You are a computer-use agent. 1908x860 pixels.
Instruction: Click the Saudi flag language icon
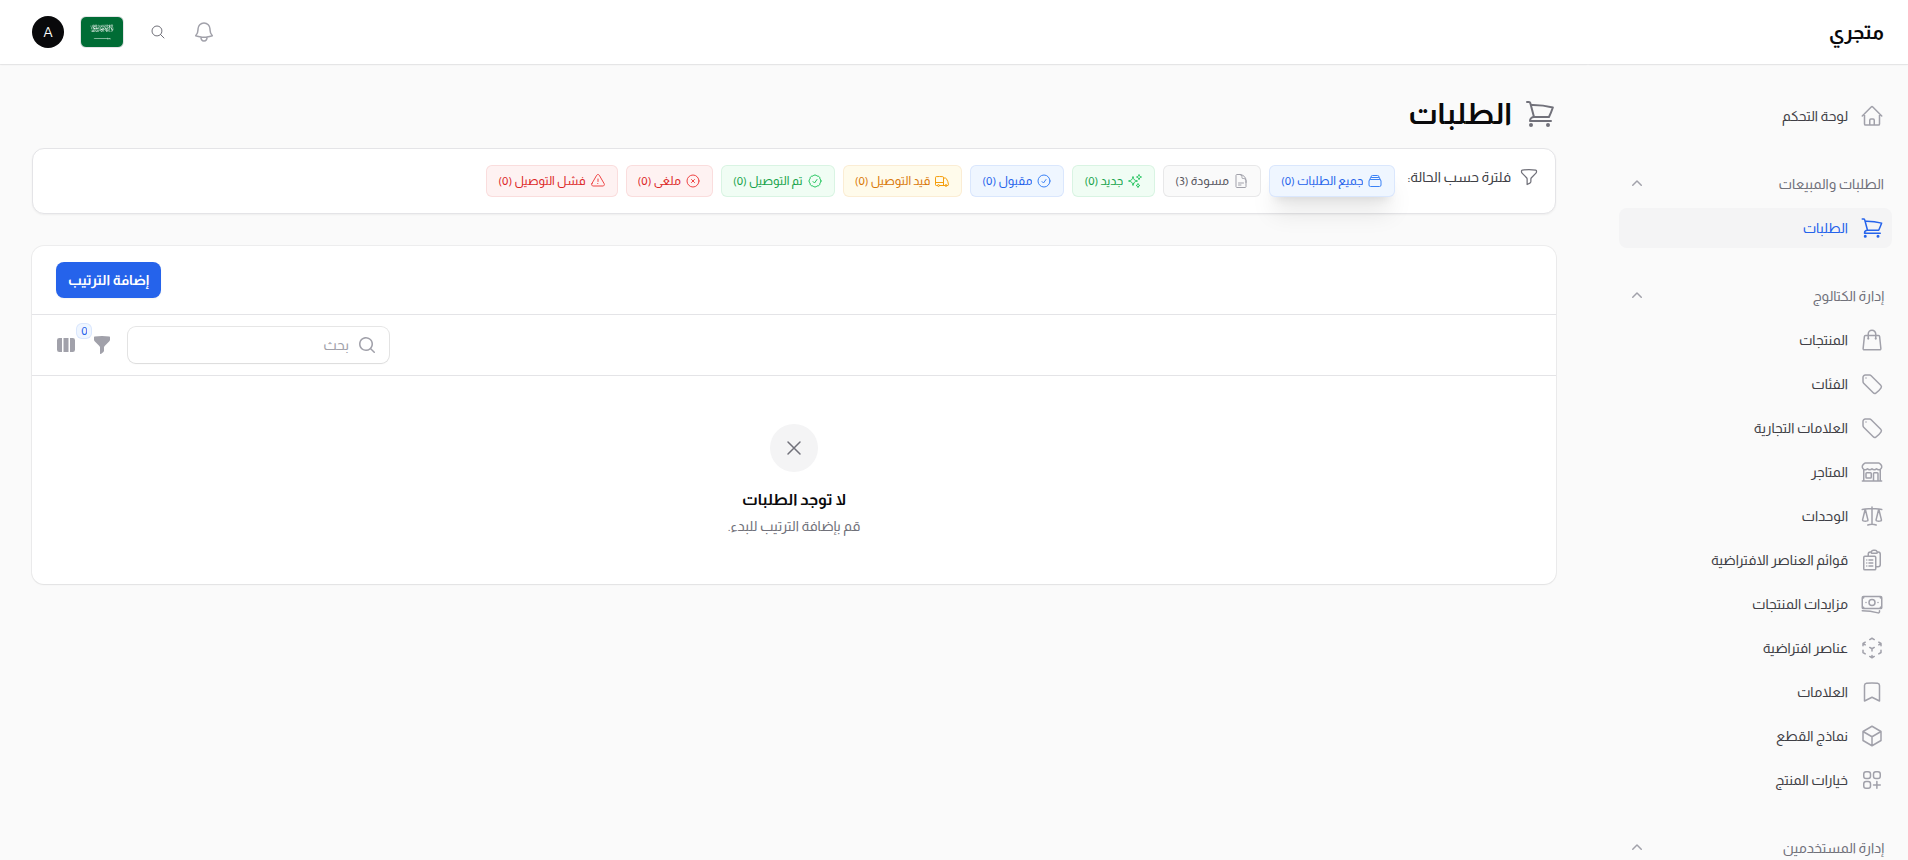click(102, 32)
